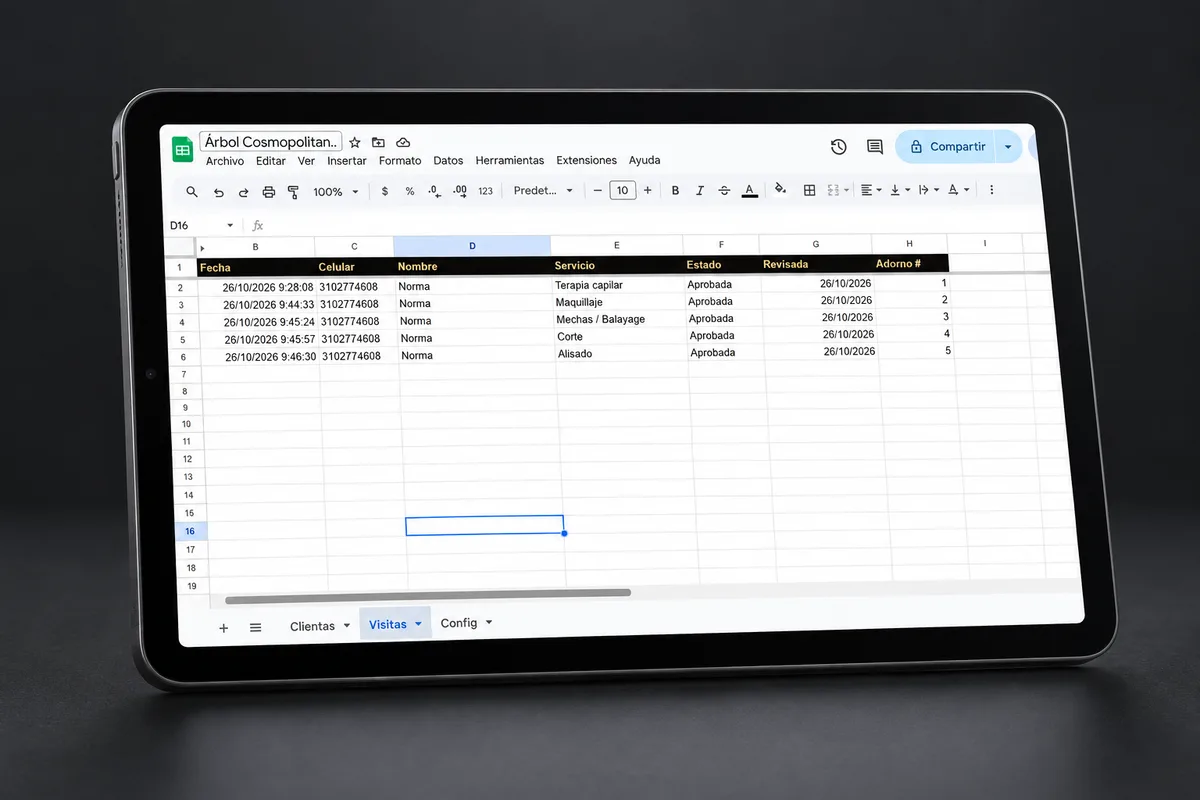Open the arrow next to Compartir
The image size is (1200, 800).
(1008, 147)
